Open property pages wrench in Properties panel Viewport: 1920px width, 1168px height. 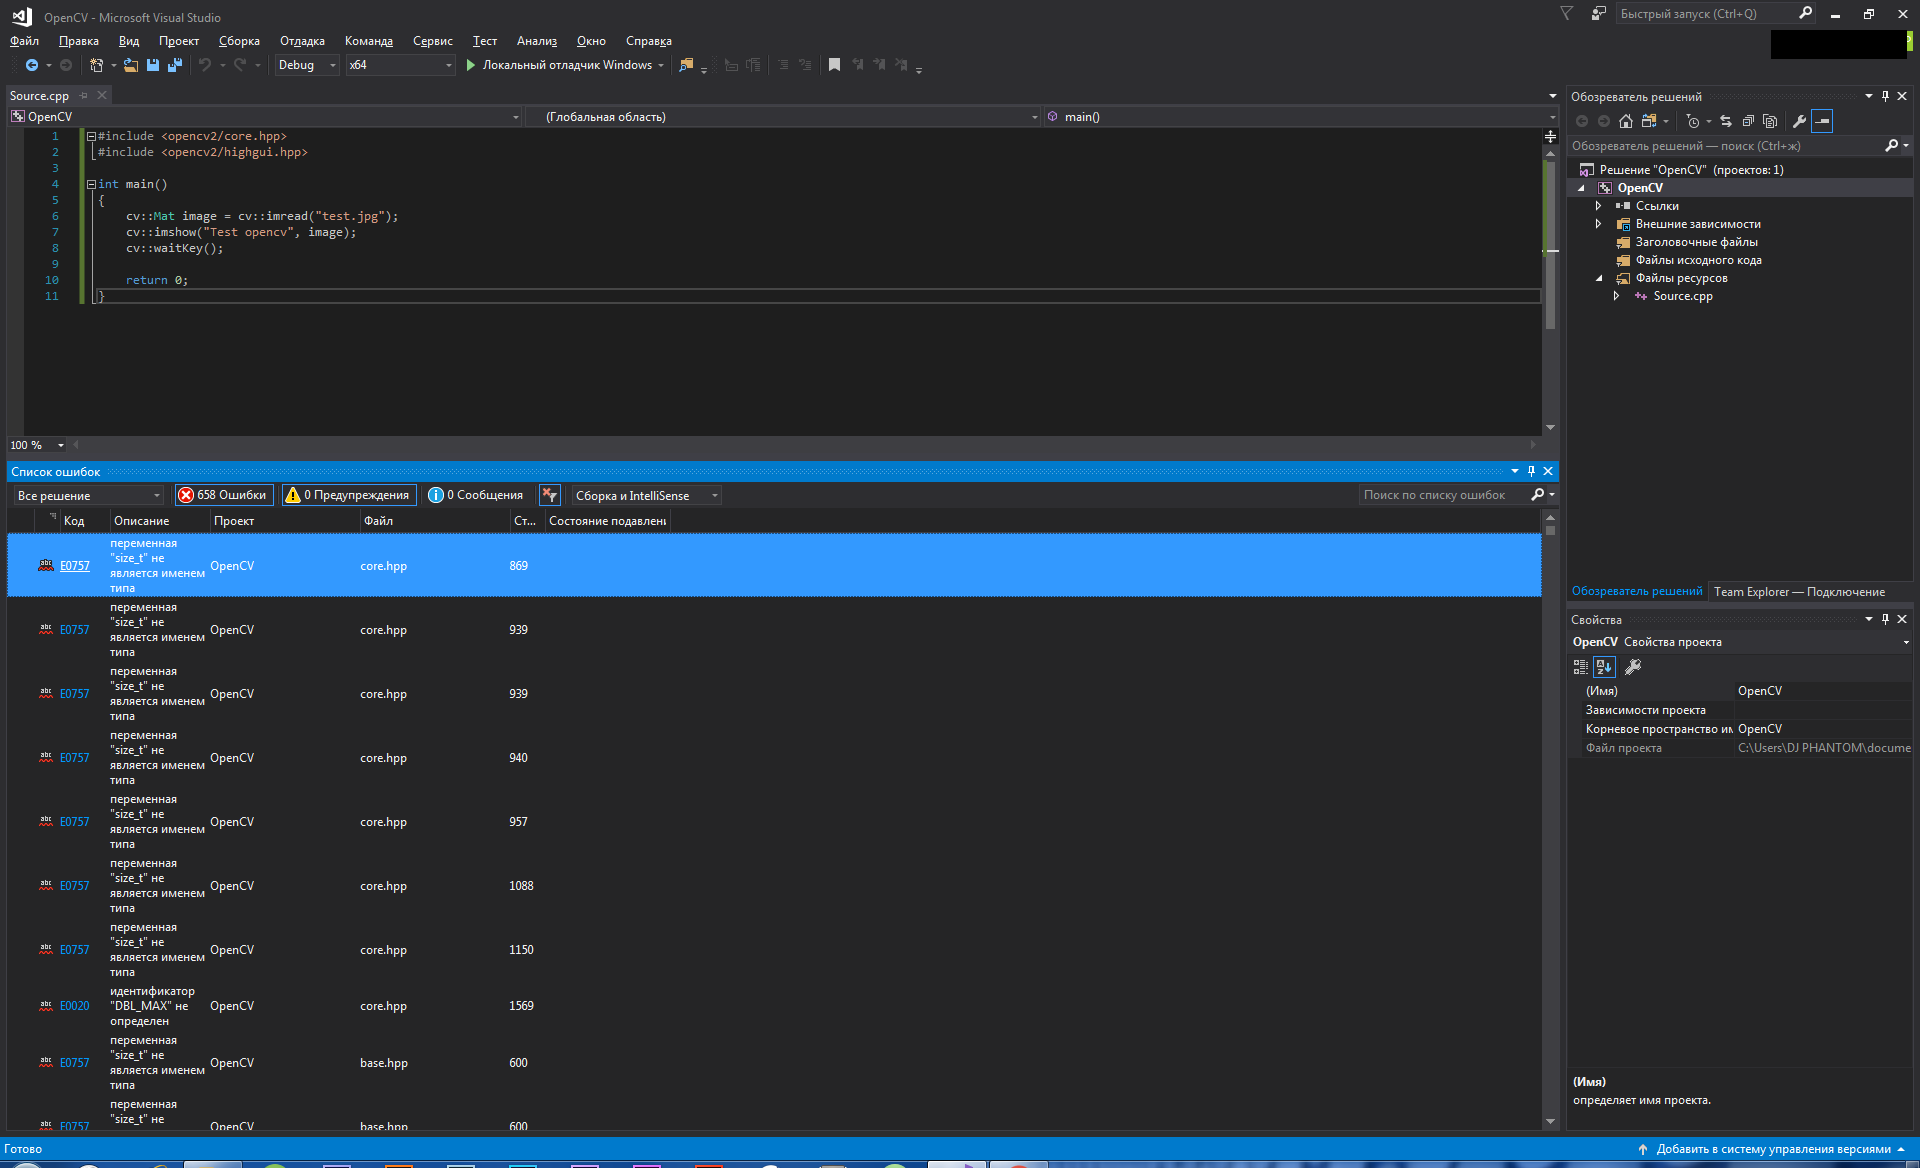pos(1633,667)
